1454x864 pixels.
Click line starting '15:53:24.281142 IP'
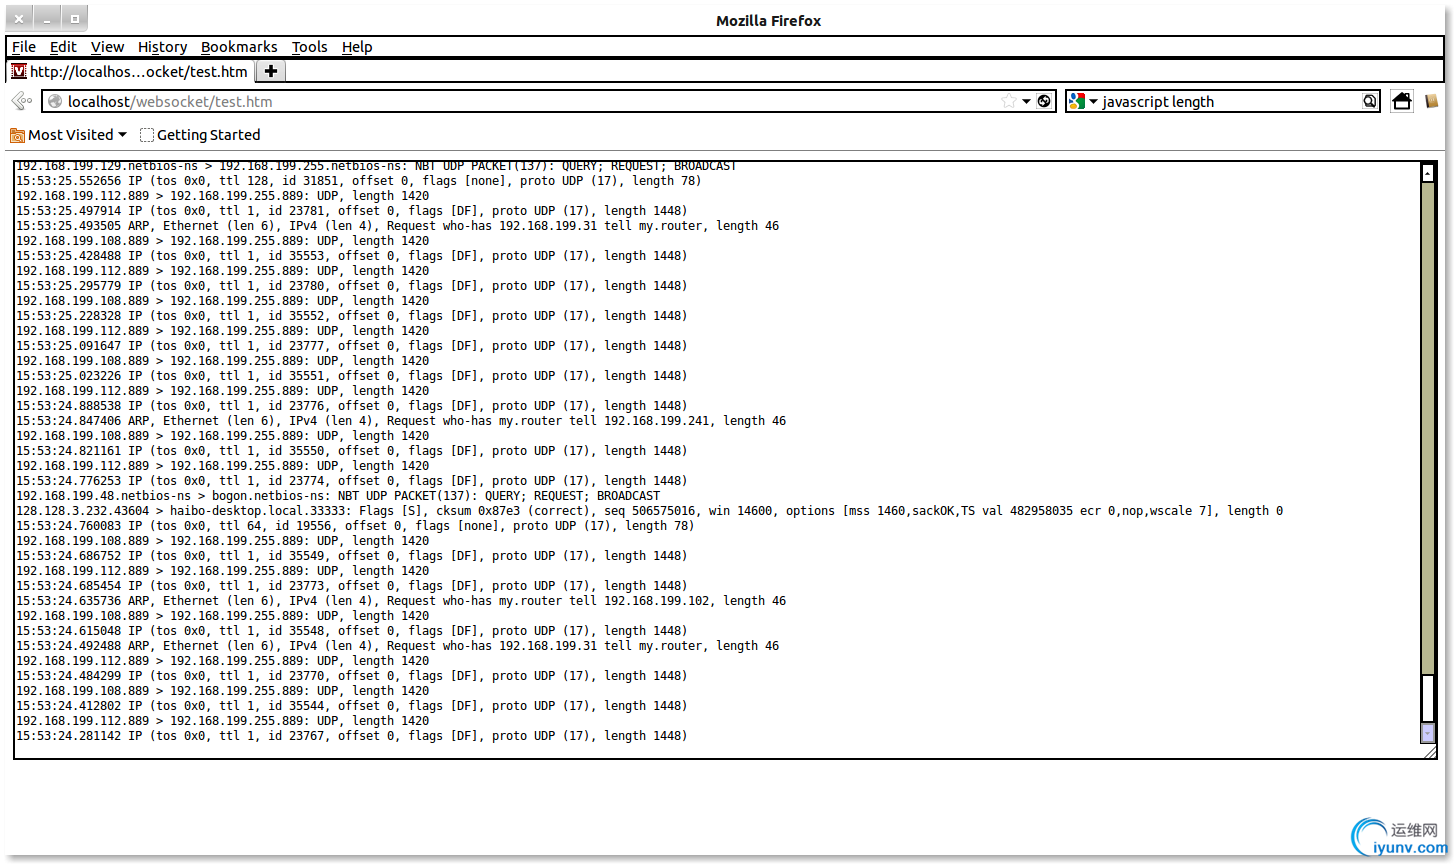coord(352,736)
